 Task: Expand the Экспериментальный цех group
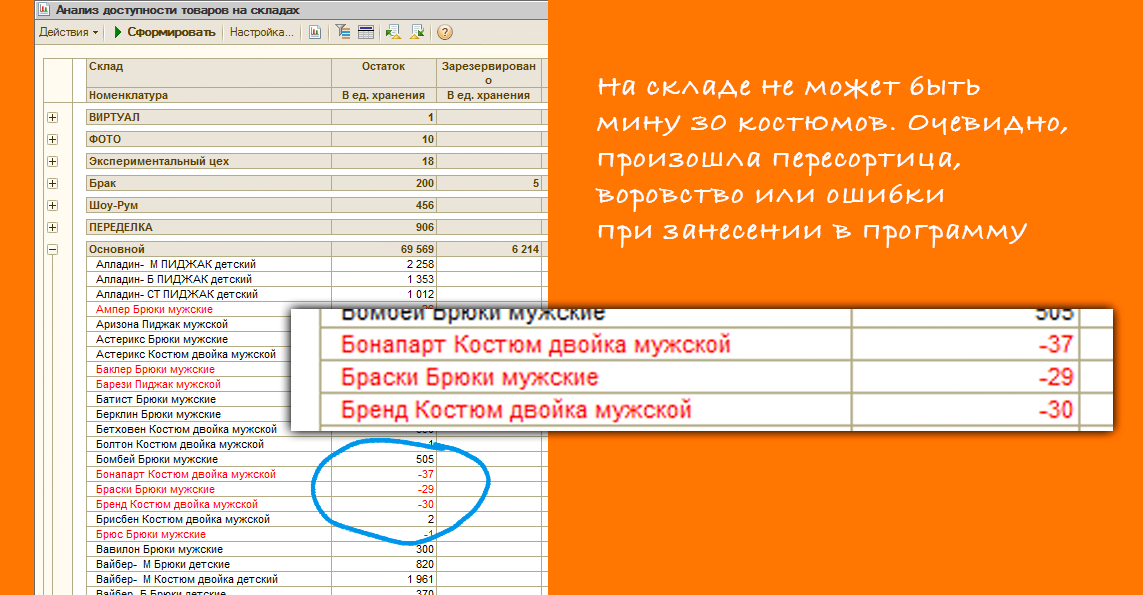pyautogui.click(x=52, y=161)
